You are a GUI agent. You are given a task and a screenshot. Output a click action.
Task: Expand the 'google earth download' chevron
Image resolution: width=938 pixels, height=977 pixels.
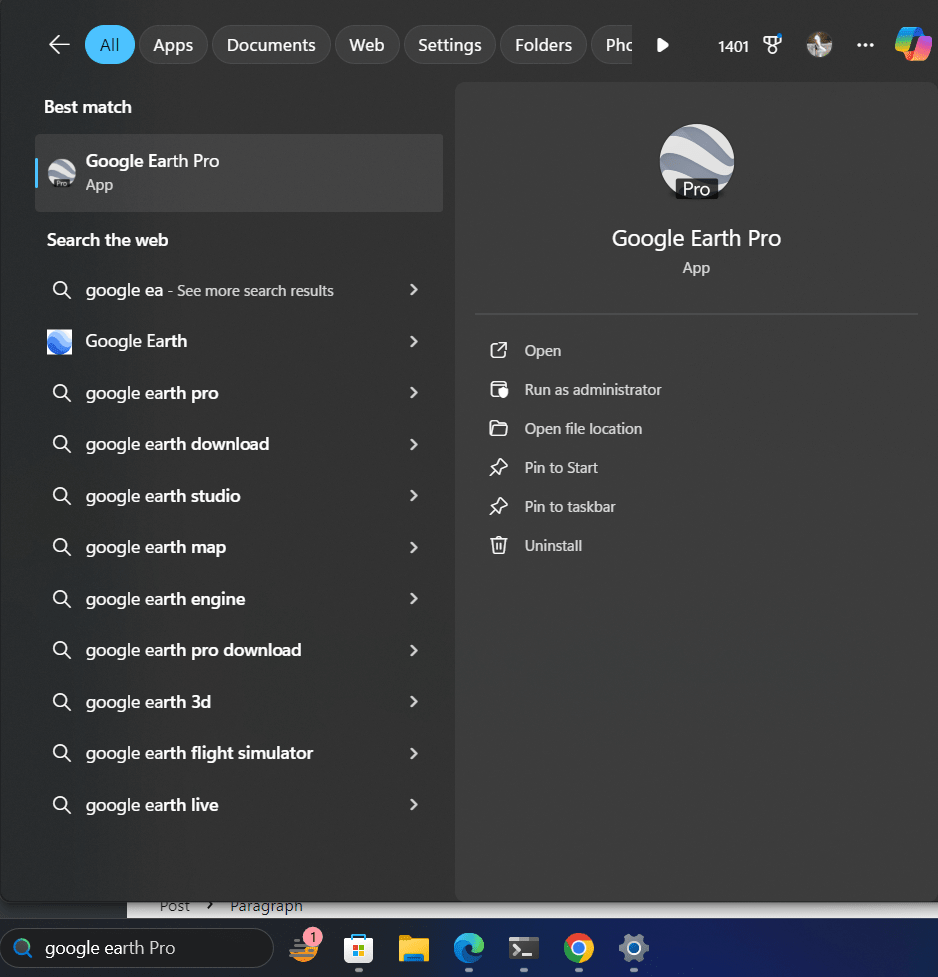pos(414,444)
